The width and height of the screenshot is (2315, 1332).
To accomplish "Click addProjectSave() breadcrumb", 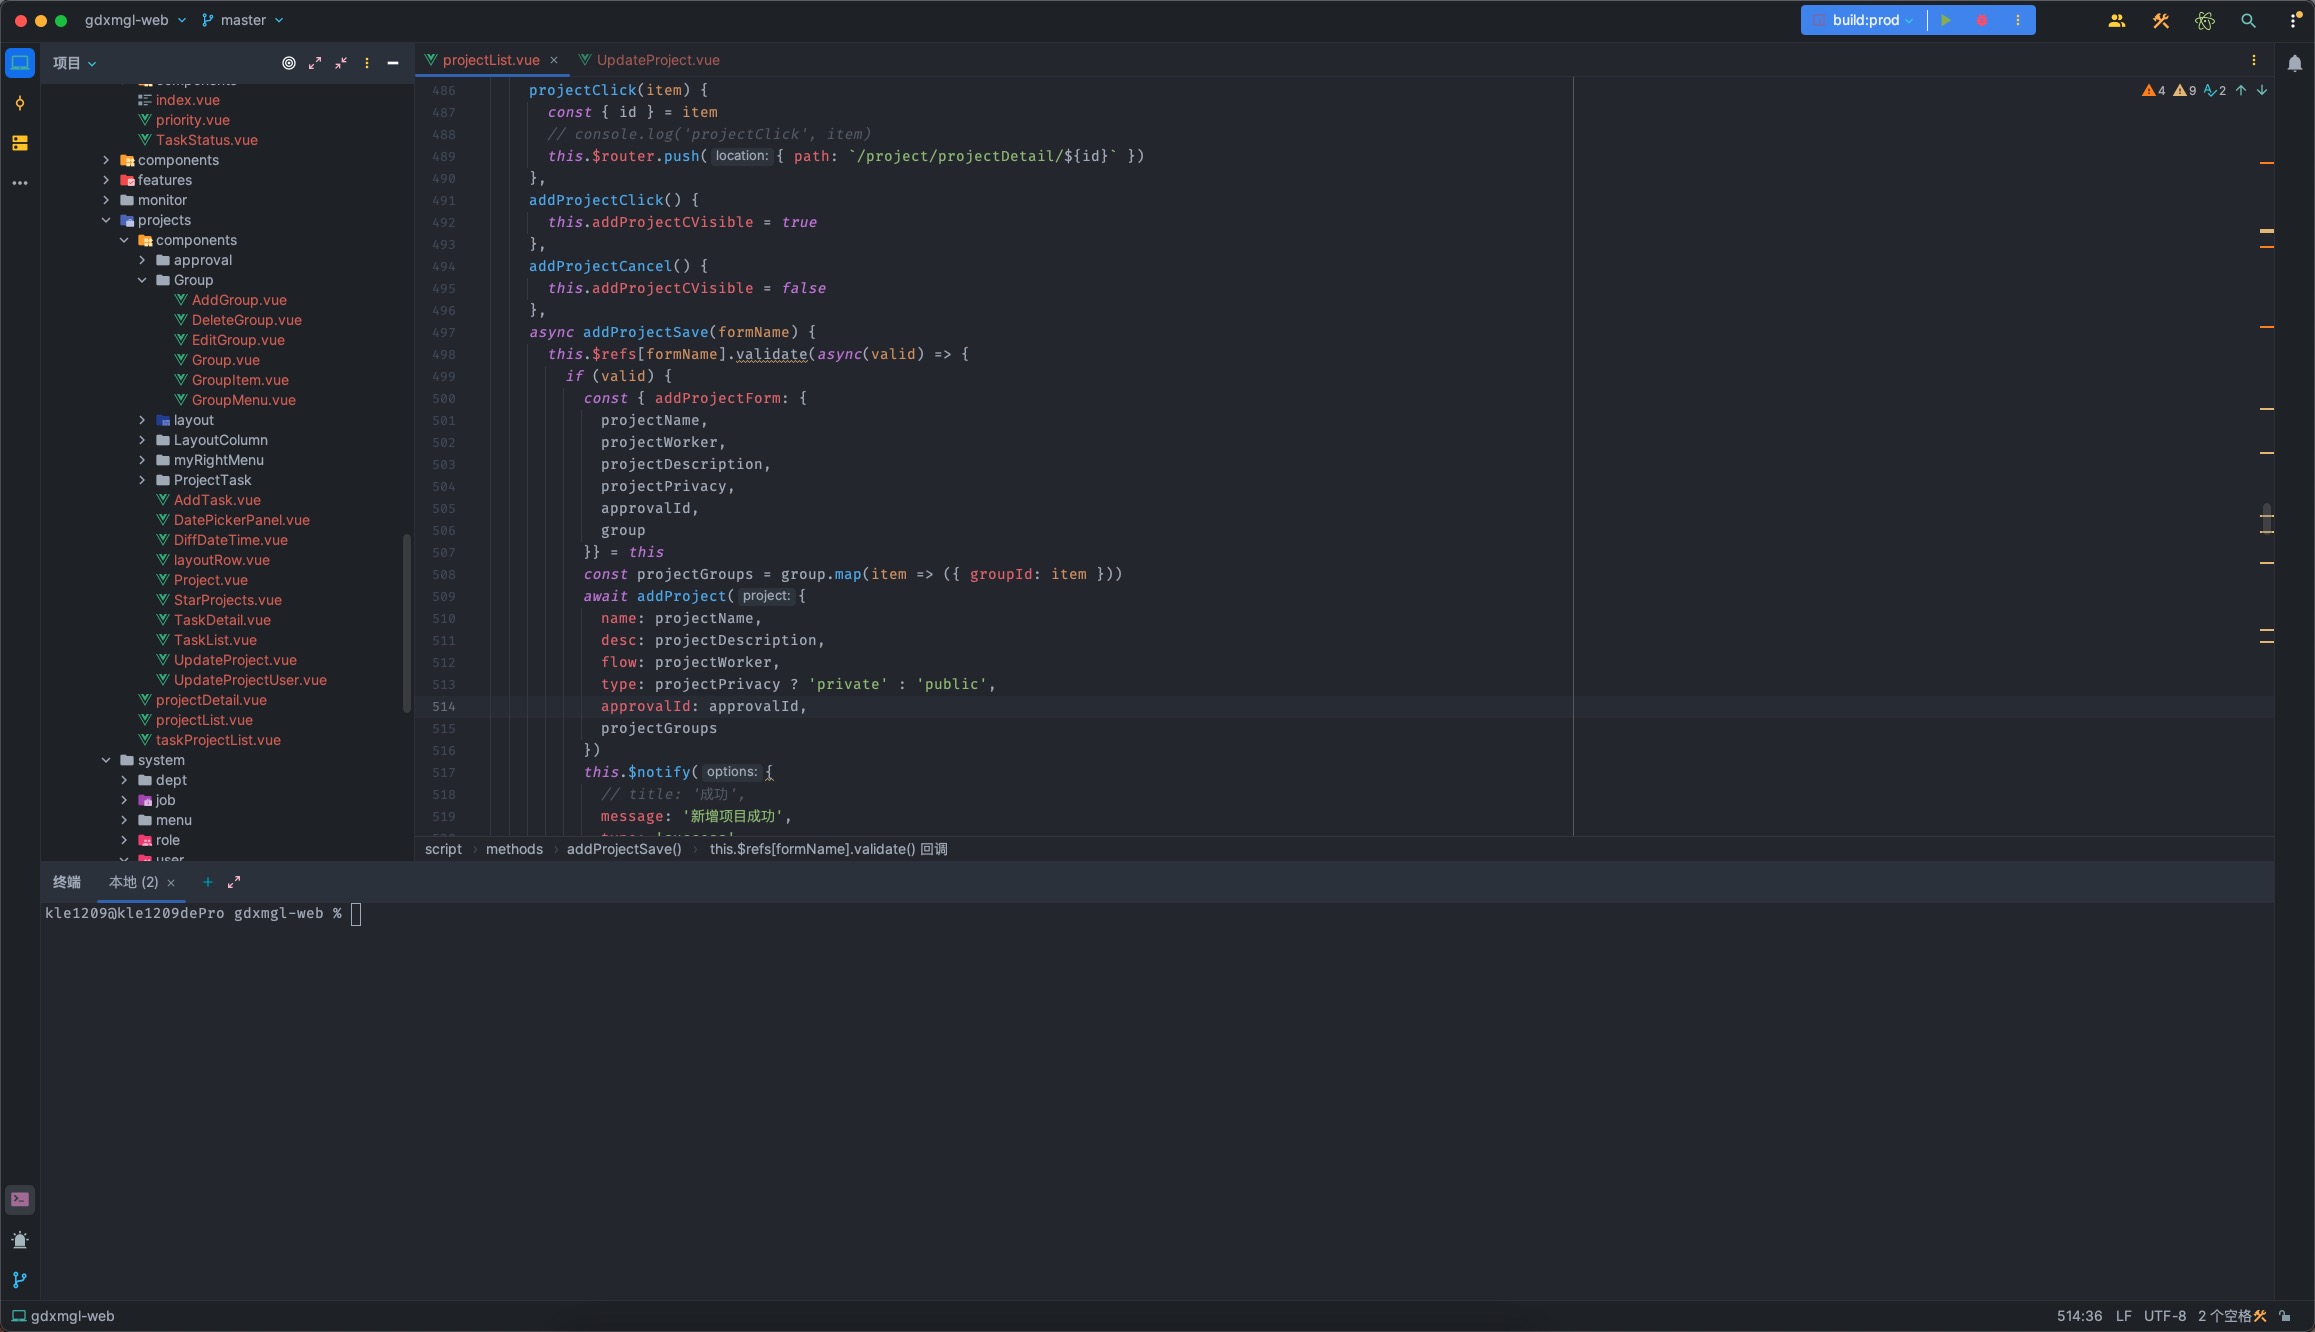I will pyautogui.click(x=624, y=849).
